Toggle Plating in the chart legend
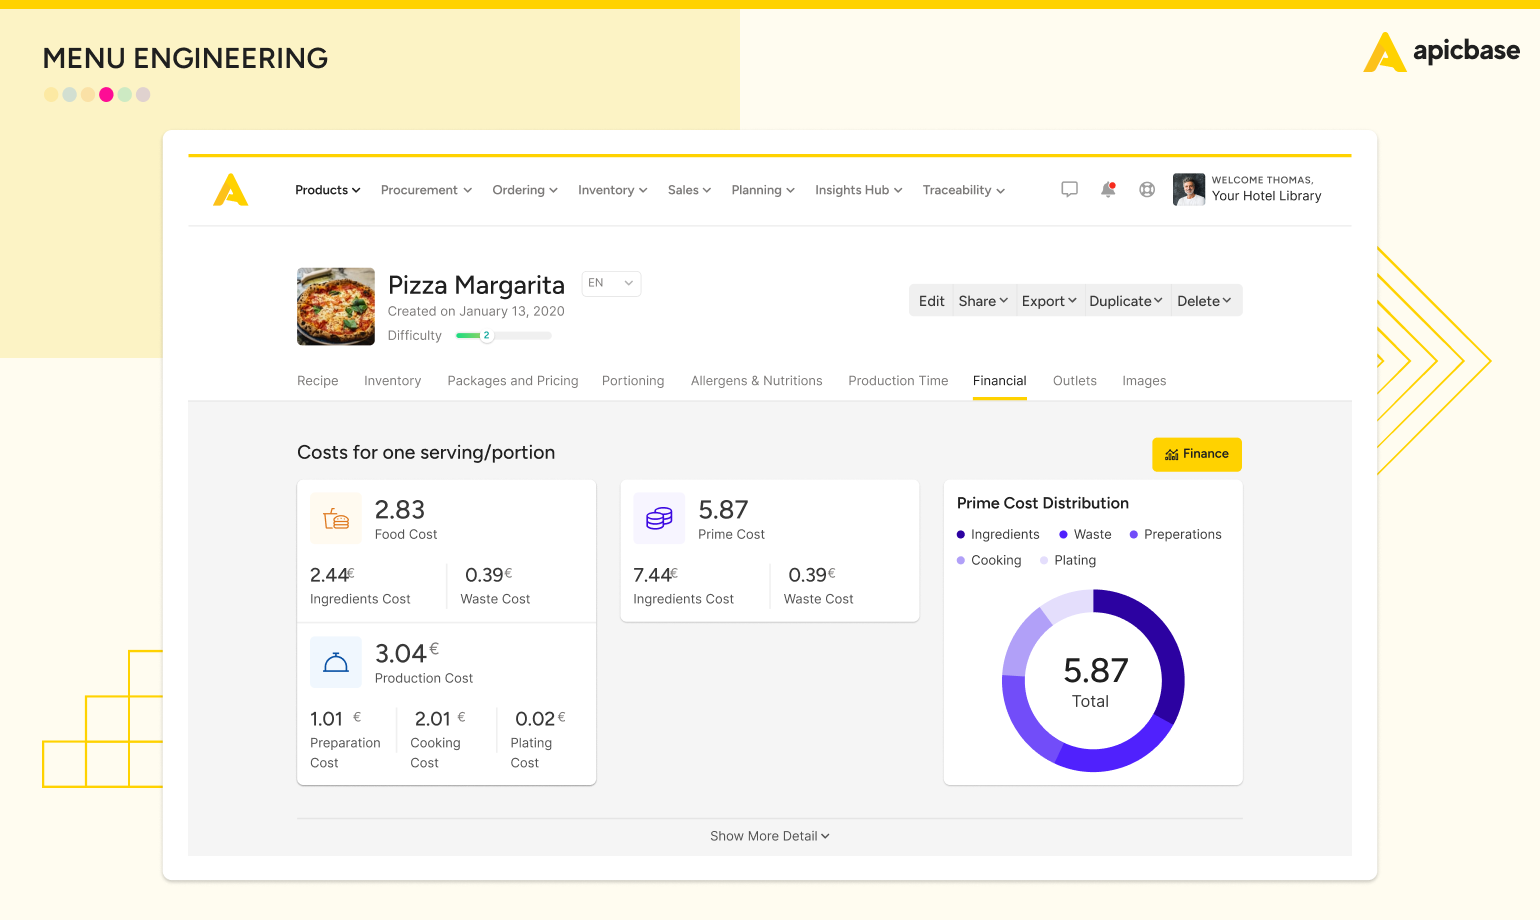 tap(1068, 561)
